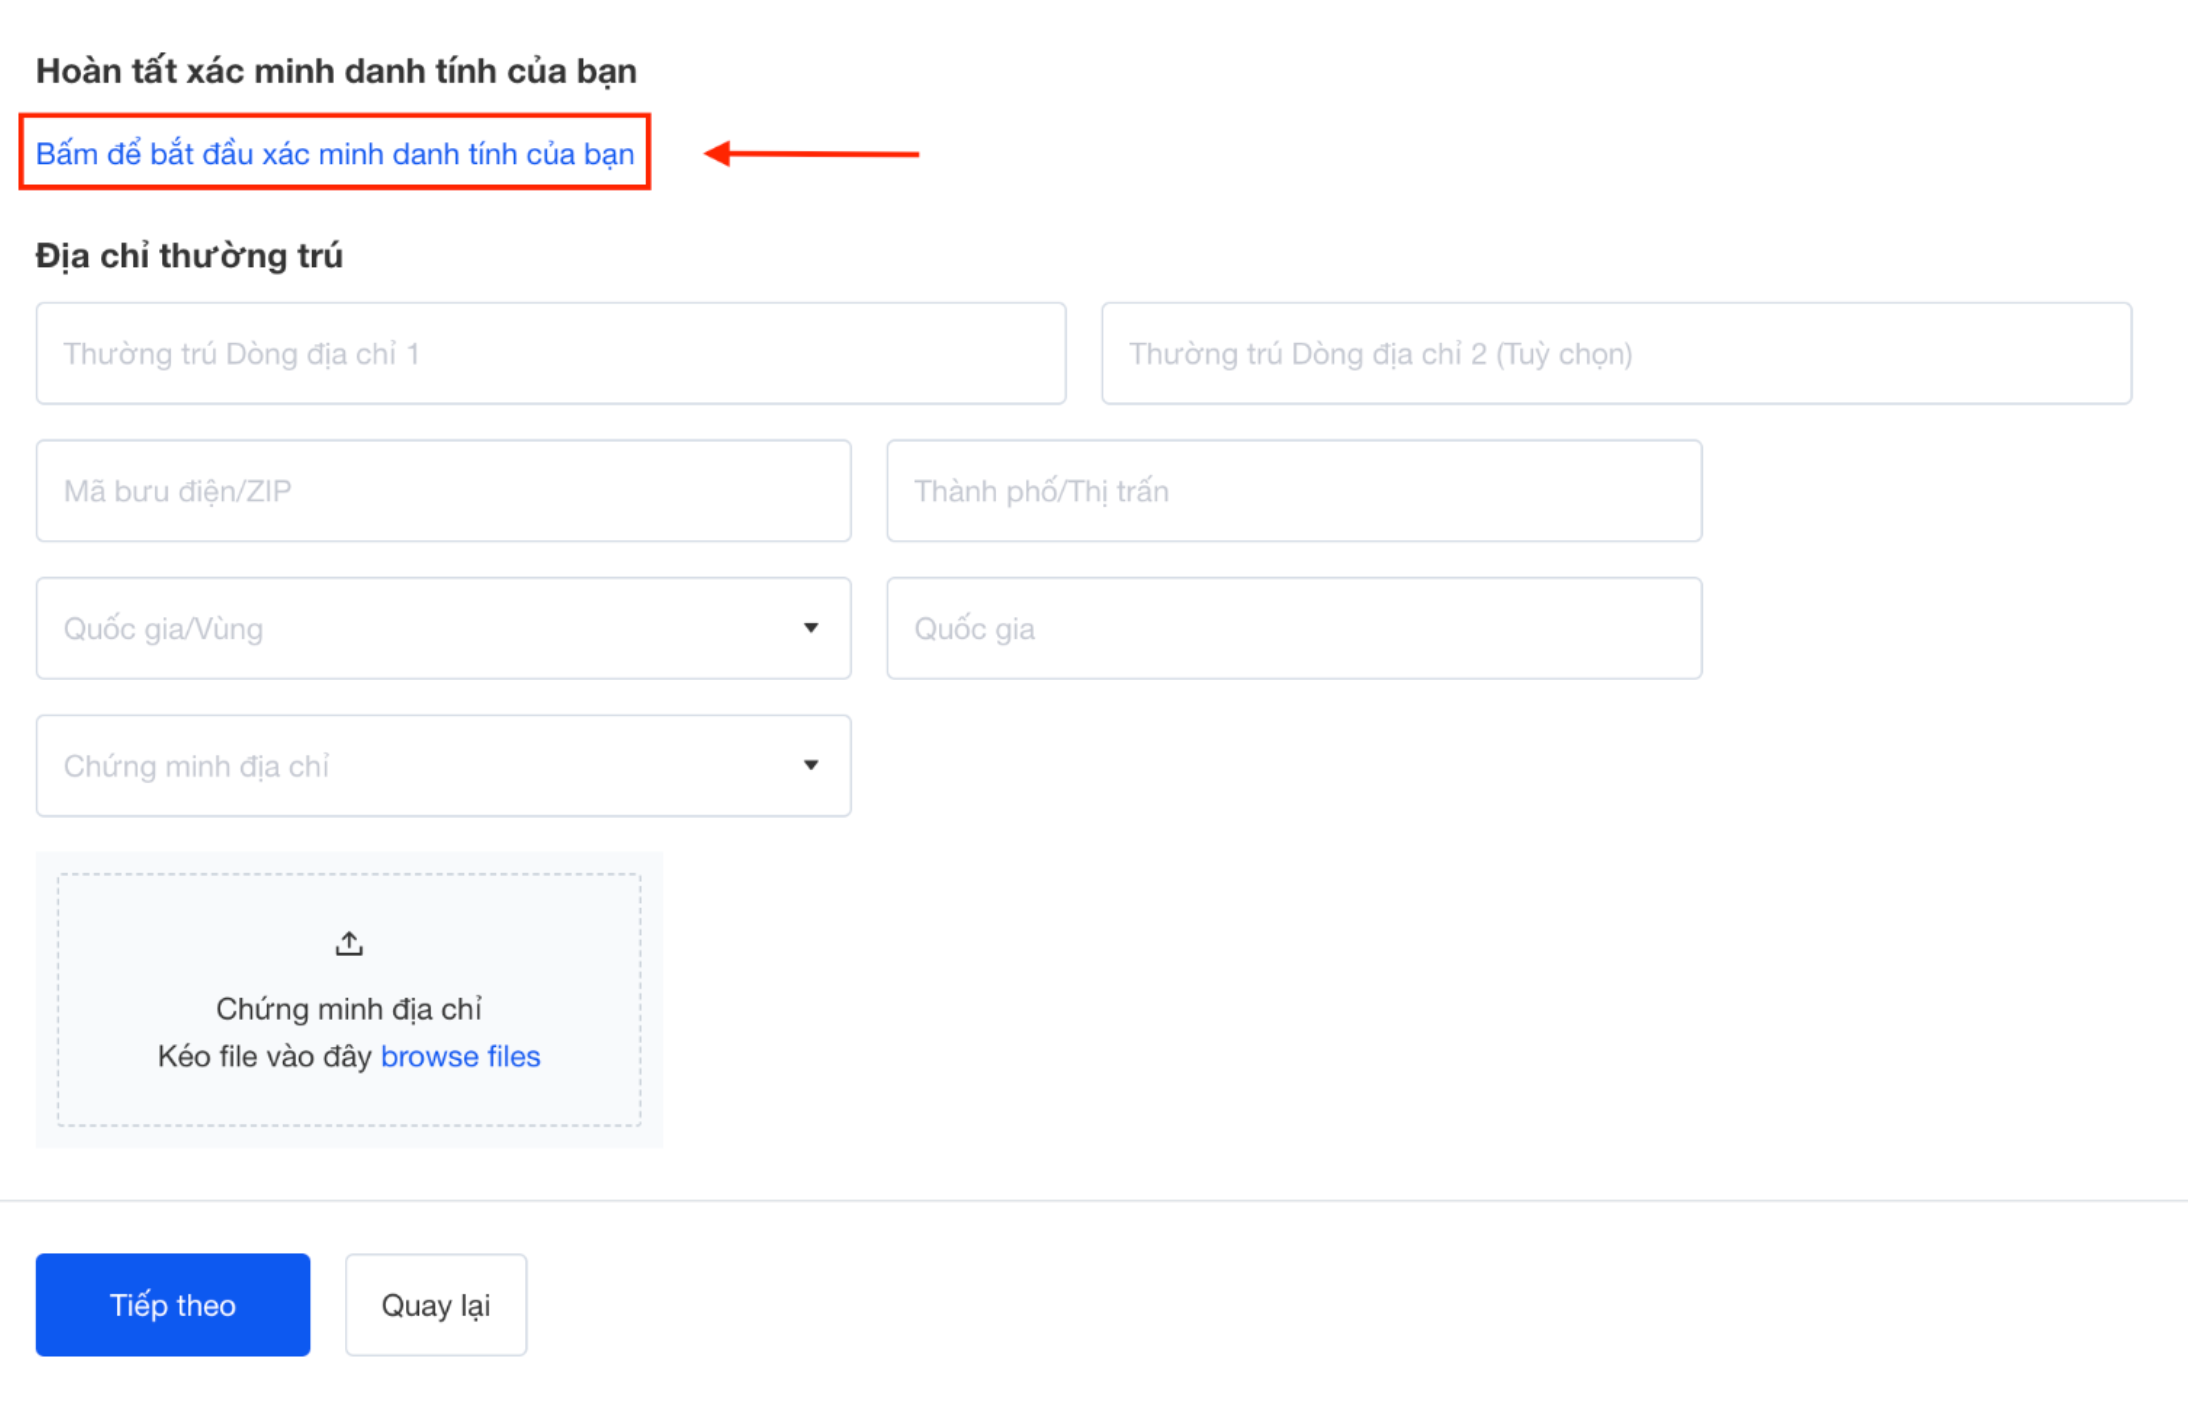
Task: Click the browse files link
Action: click(460, 1056)
